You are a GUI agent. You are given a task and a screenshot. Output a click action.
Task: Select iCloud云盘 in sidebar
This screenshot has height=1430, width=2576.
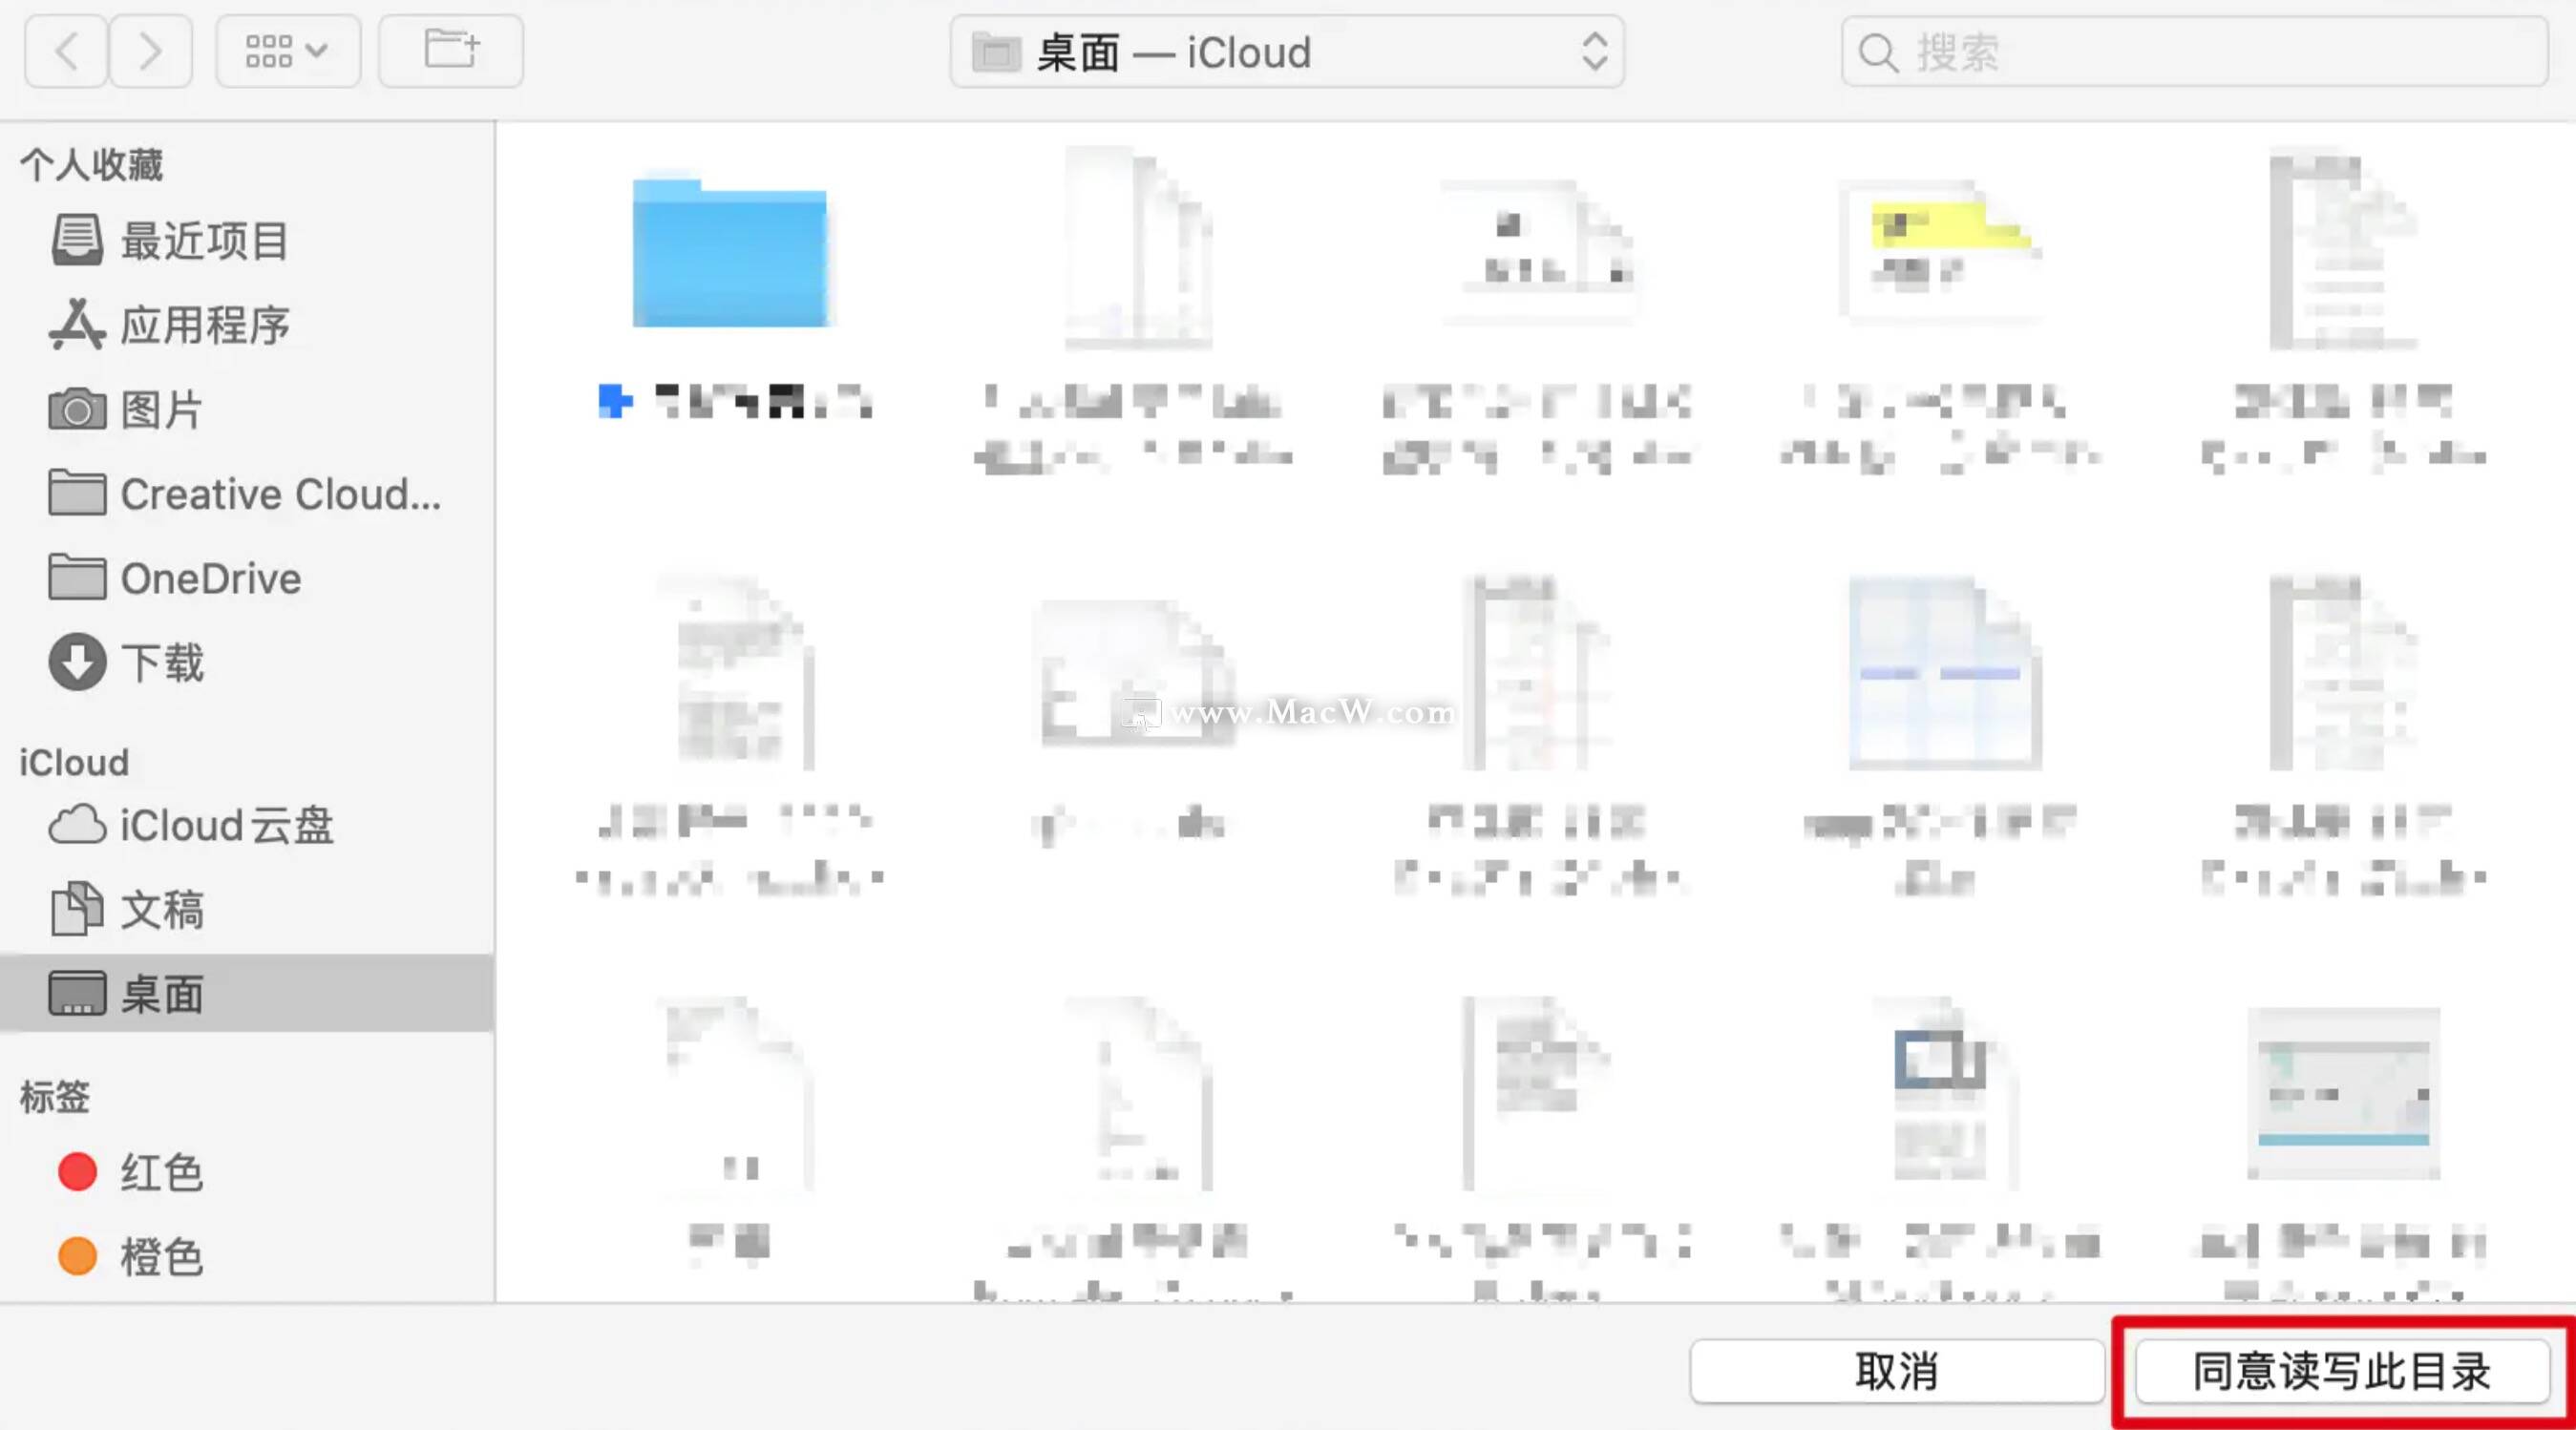tap(226, 826)
